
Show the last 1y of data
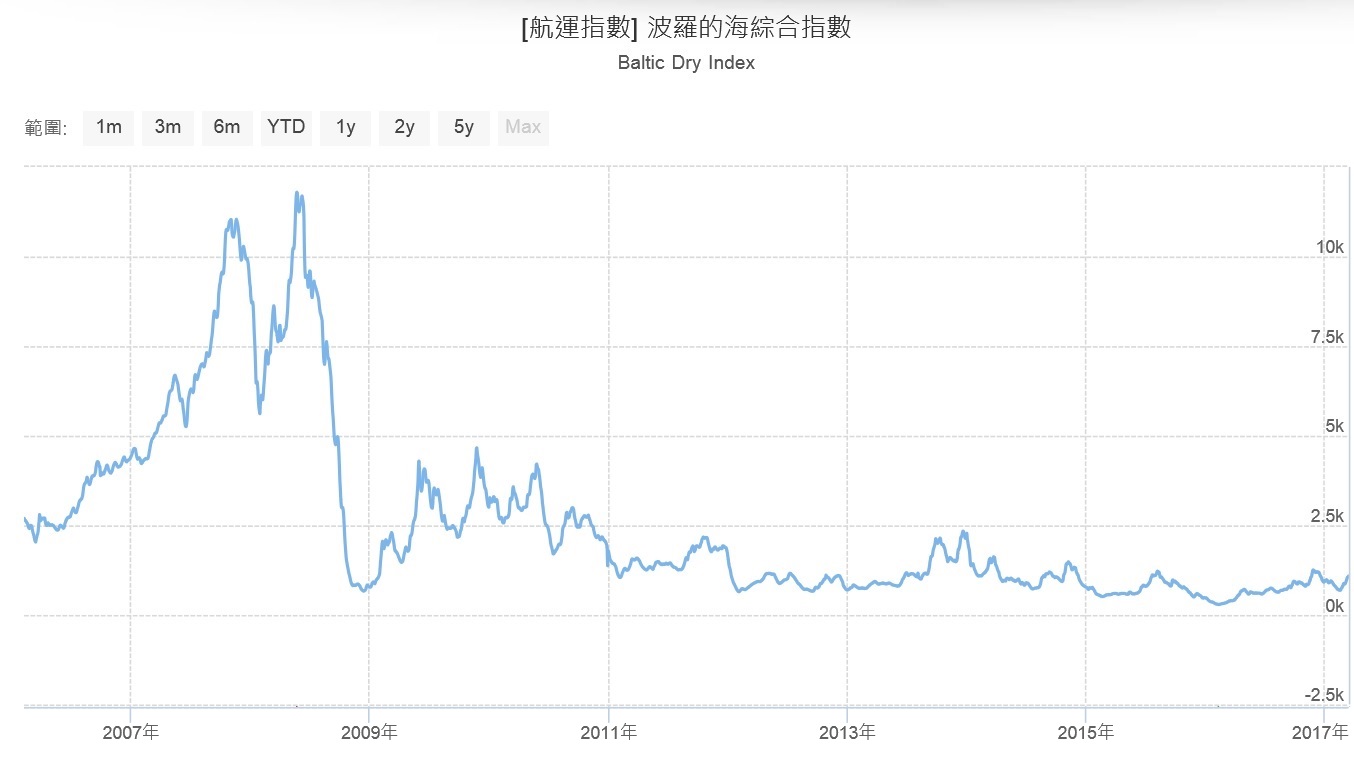[345, 127]
